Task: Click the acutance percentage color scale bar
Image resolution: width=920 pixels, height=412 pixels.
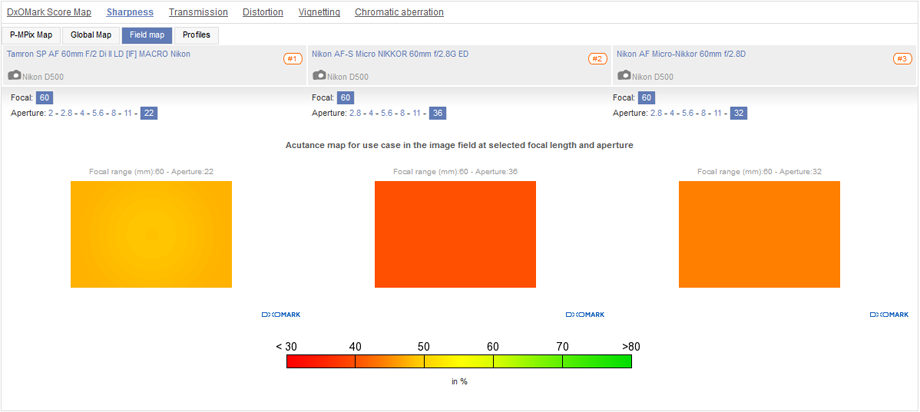Action: click(459, 361)
